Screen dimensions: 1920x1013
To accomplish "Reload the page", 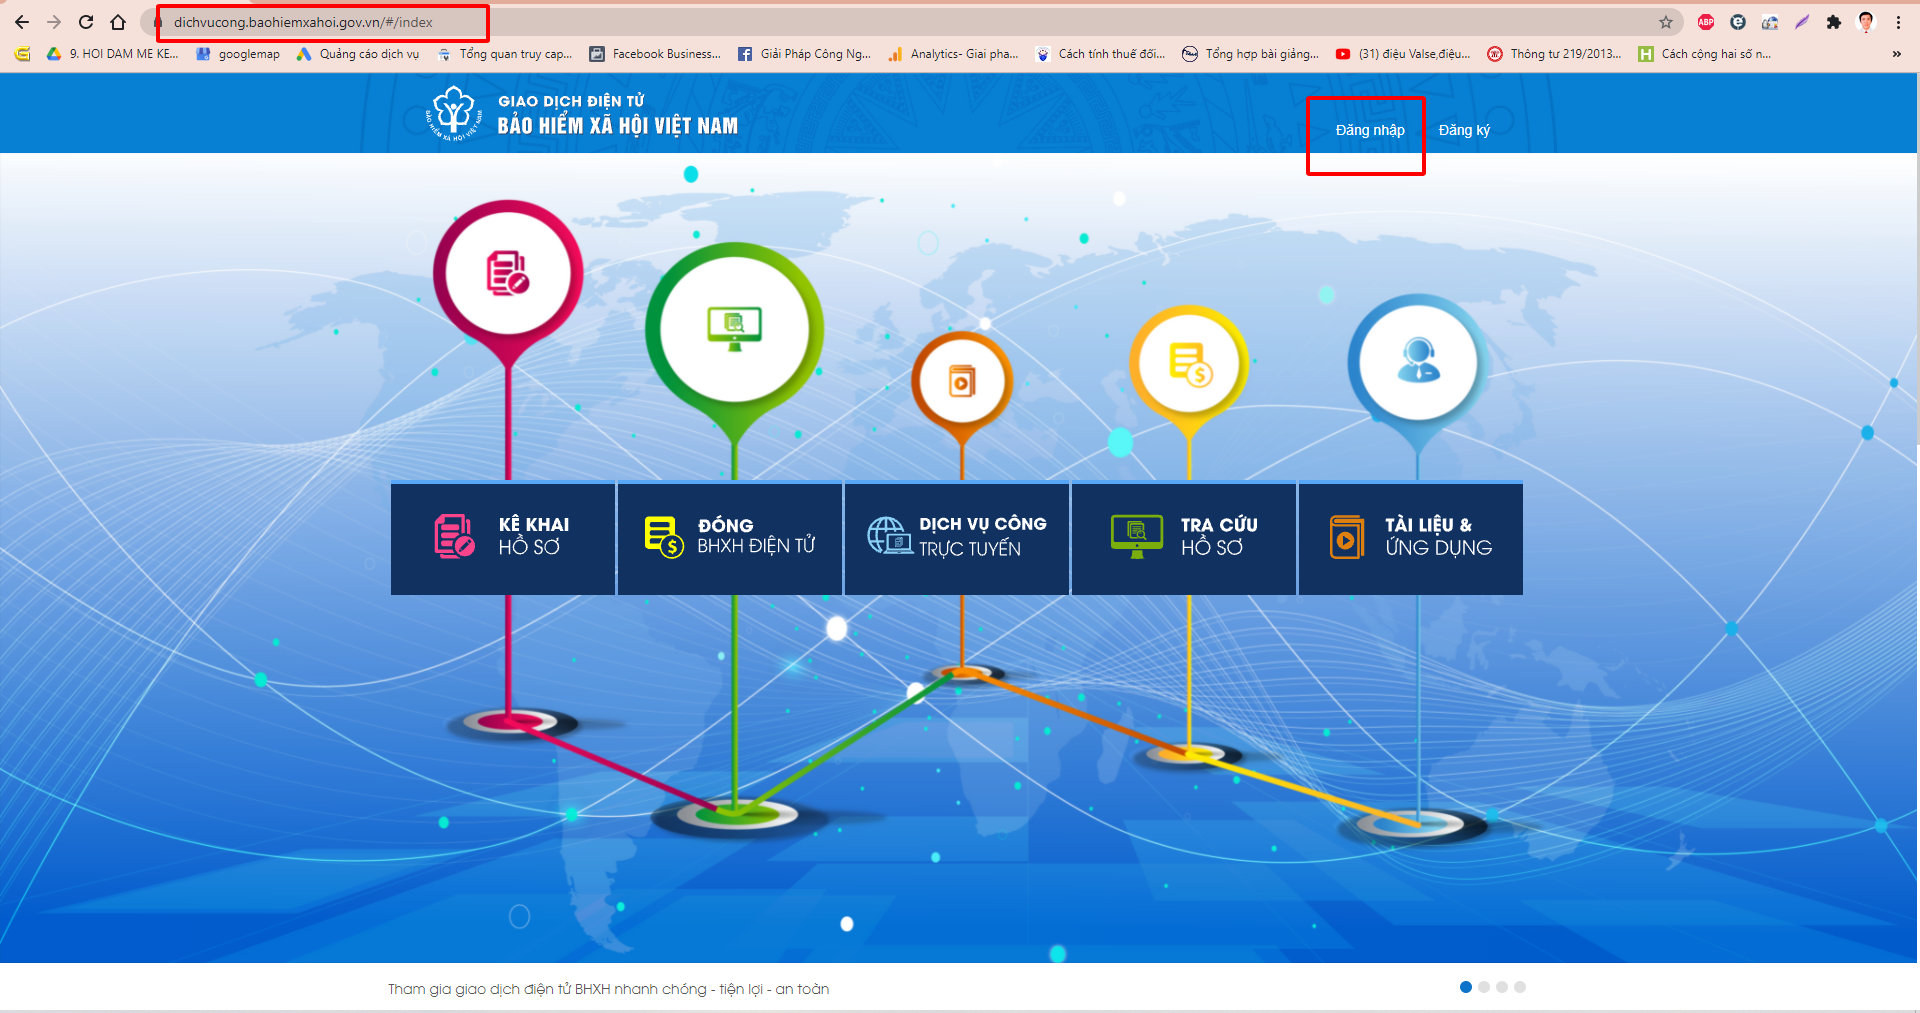I will tap(86, 22).
